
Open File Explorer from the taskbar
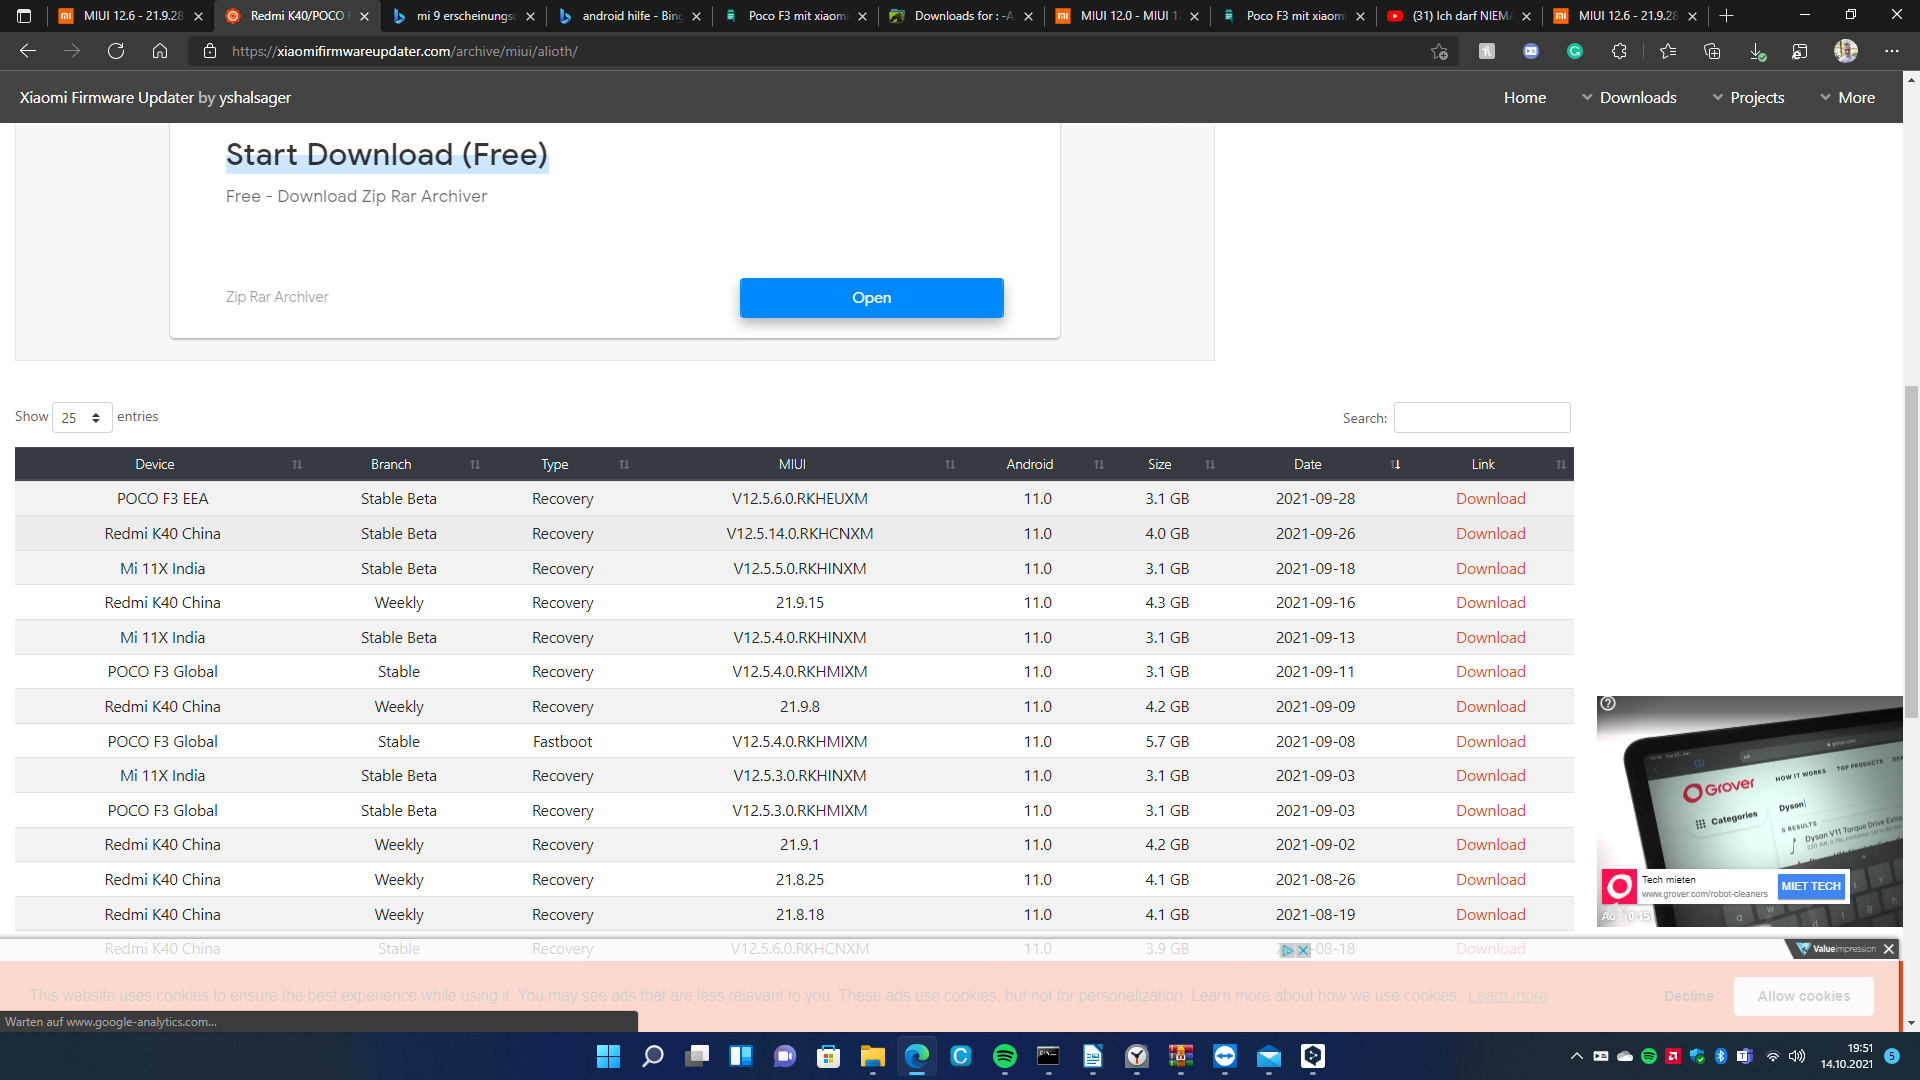click(x=872, y=1056)
